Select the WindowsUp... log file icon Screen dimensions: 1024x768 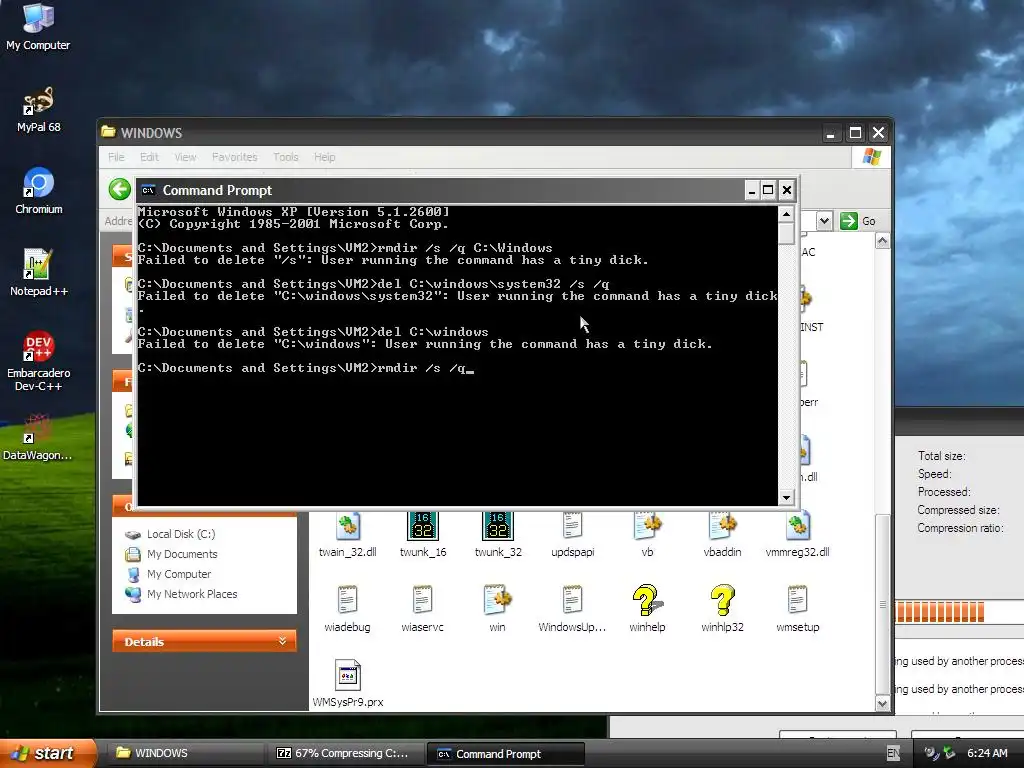click(572, 609)
